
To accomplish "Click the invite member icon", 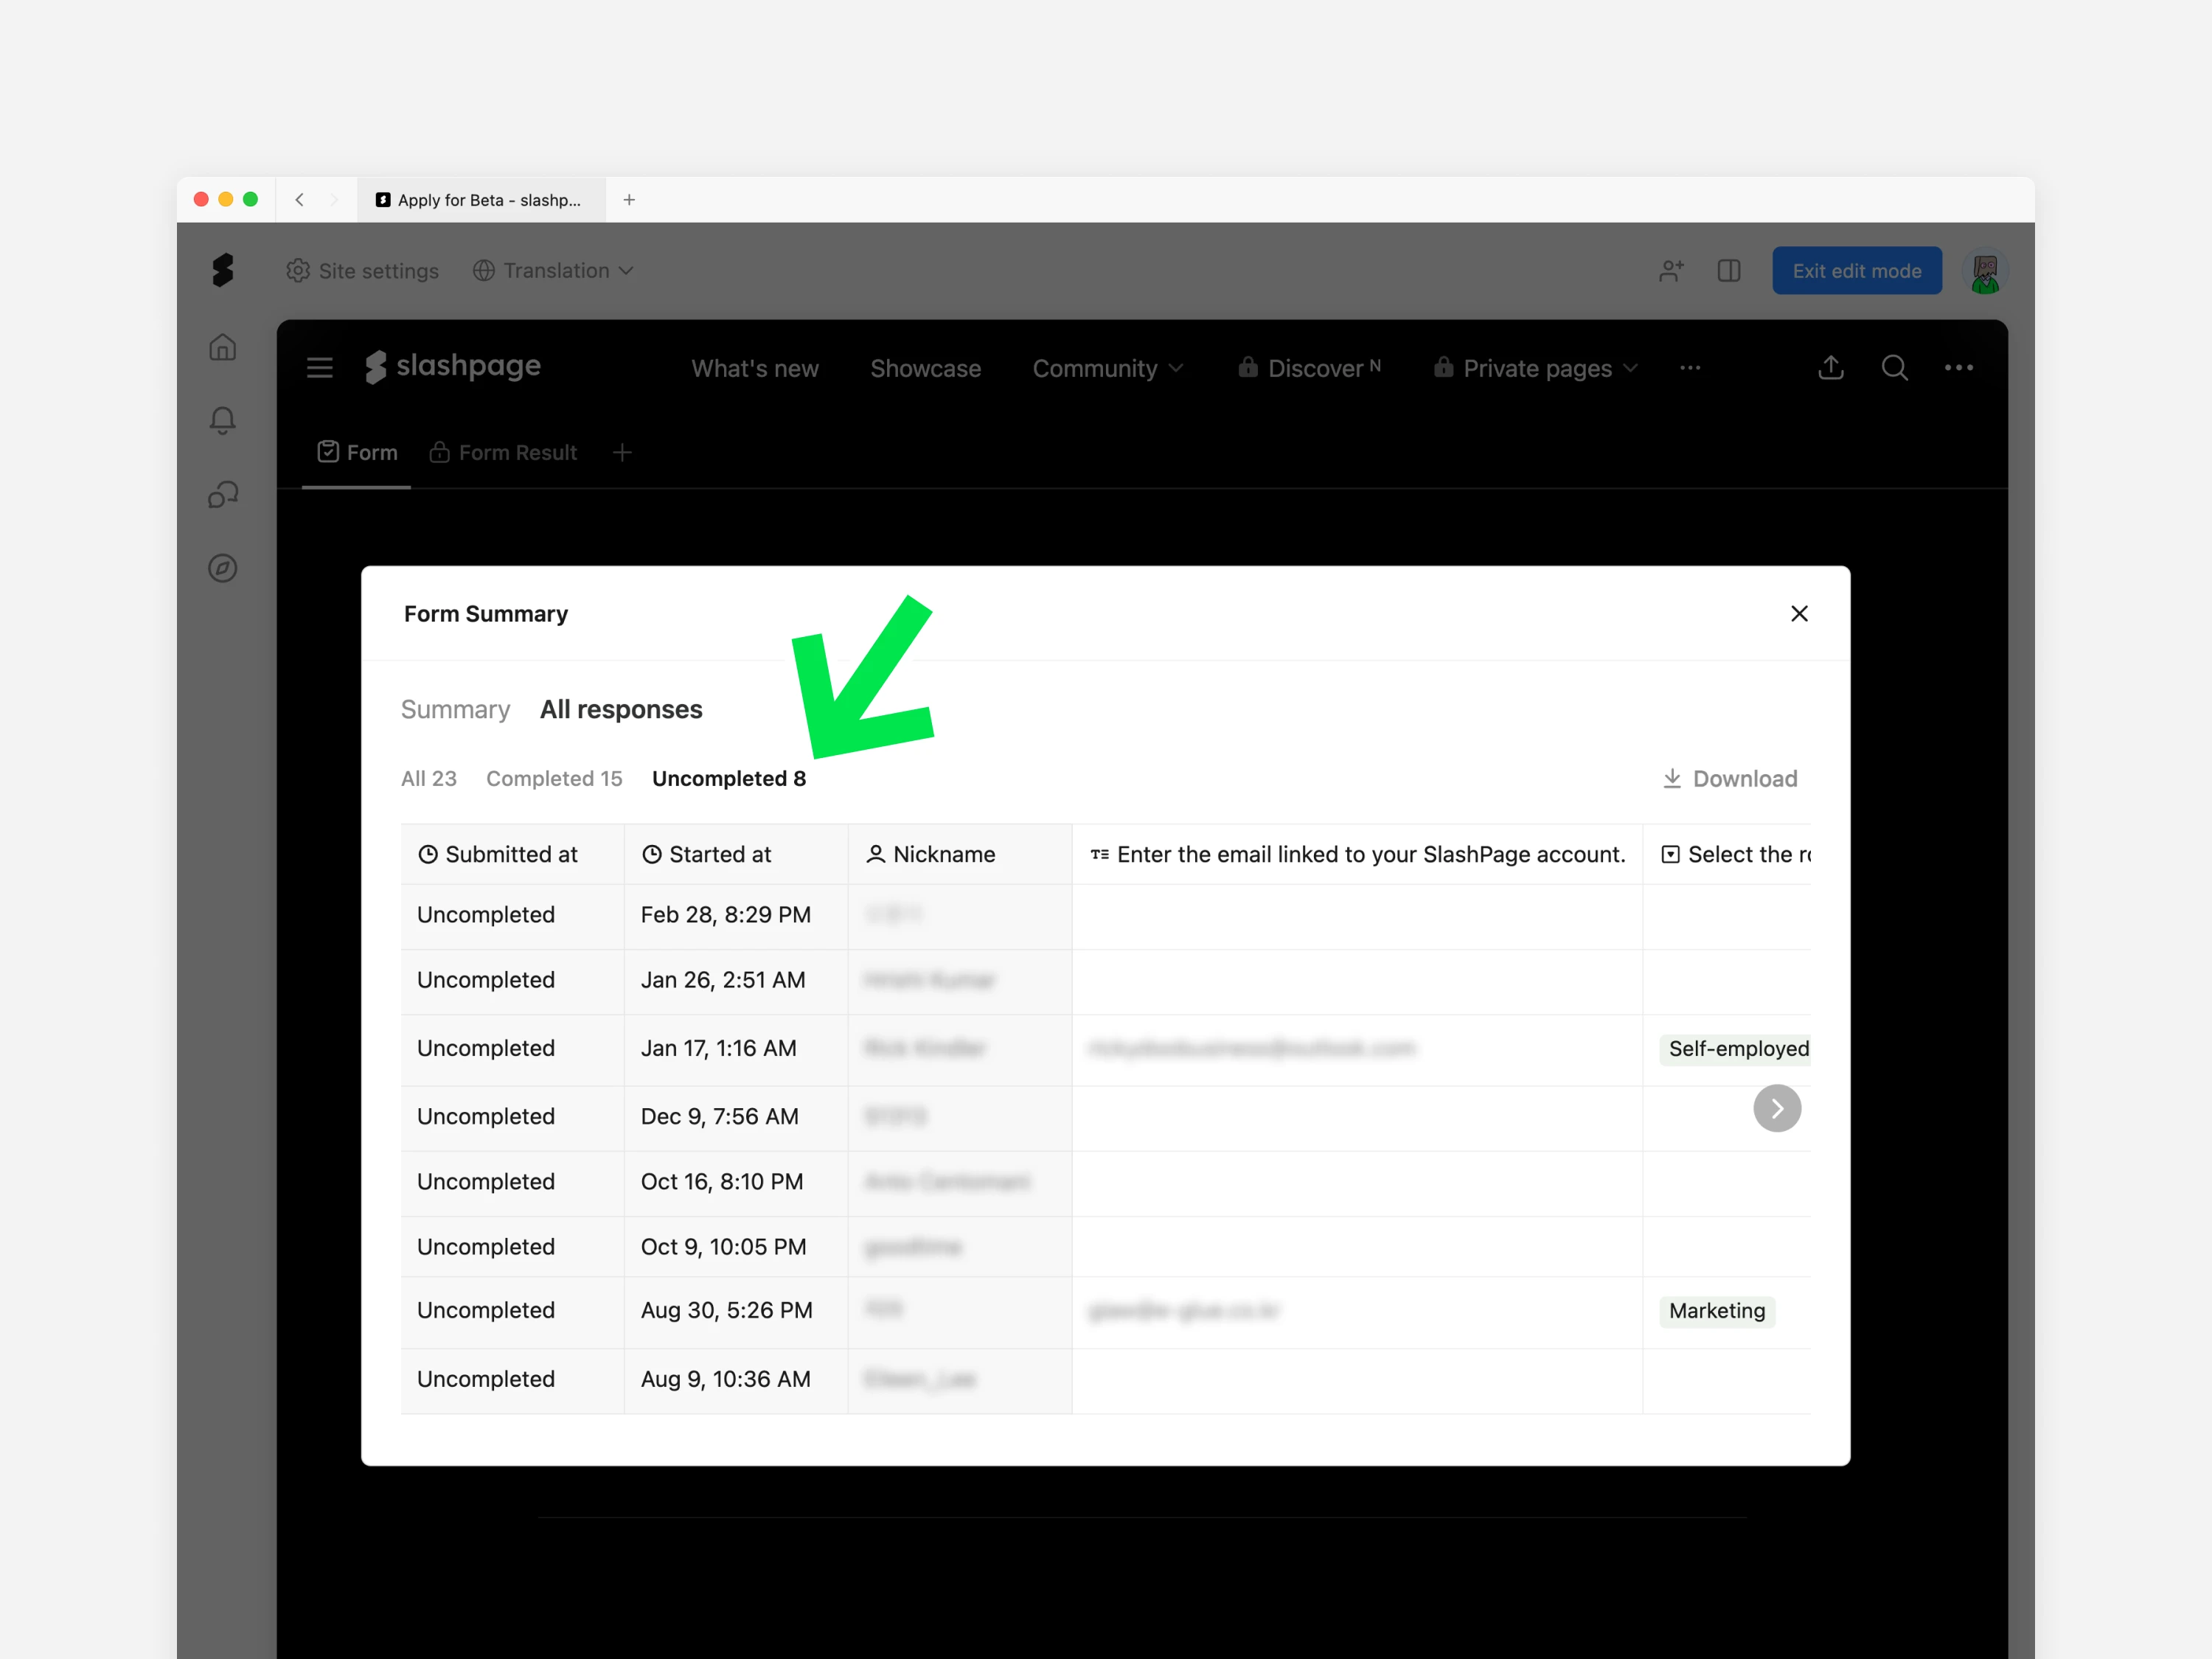I will (1671, 271).
